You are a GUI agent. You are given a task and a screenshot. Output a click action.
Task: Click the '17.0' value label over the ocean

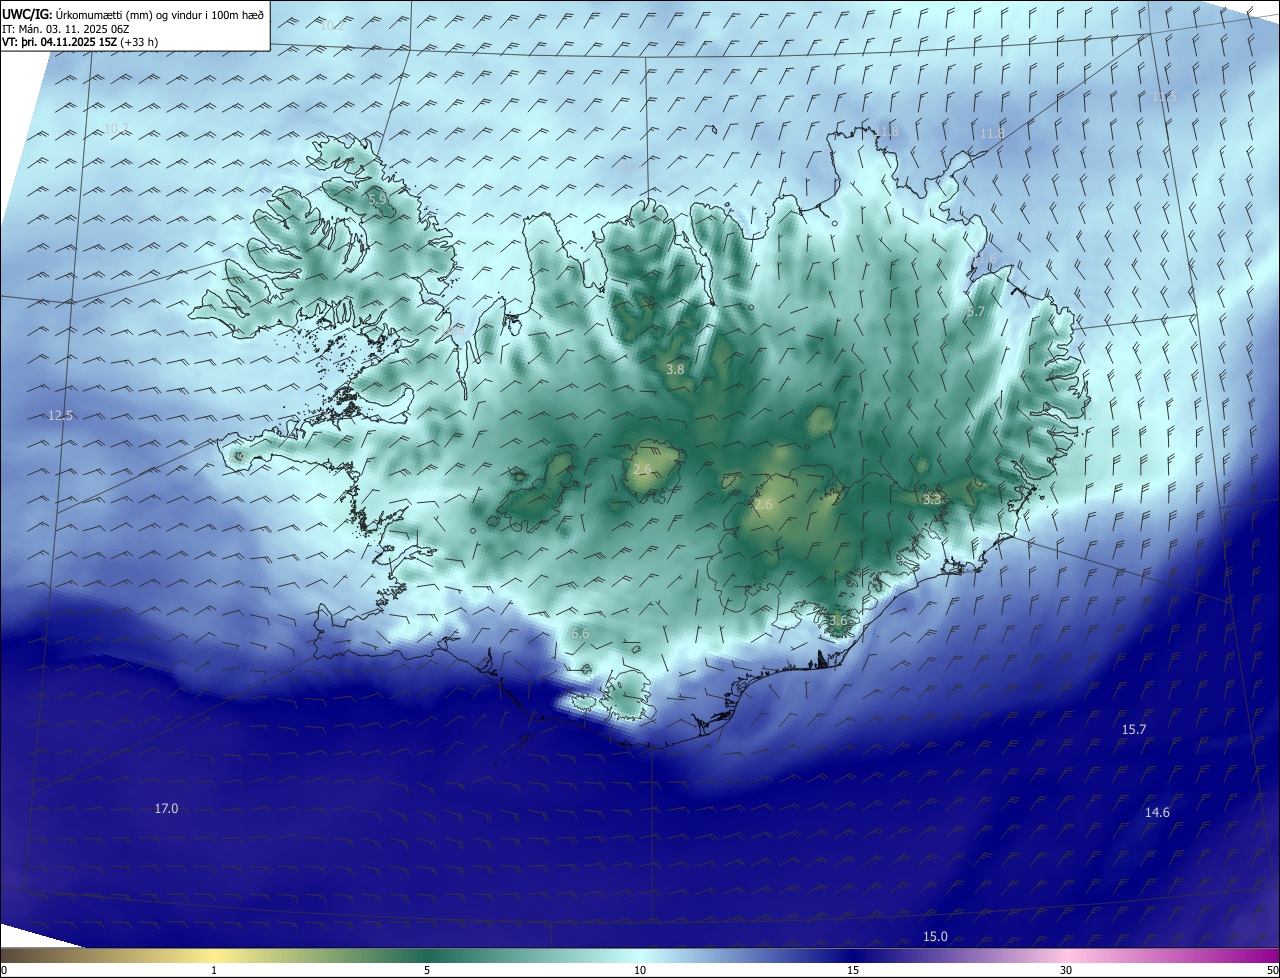click(166, 808)
